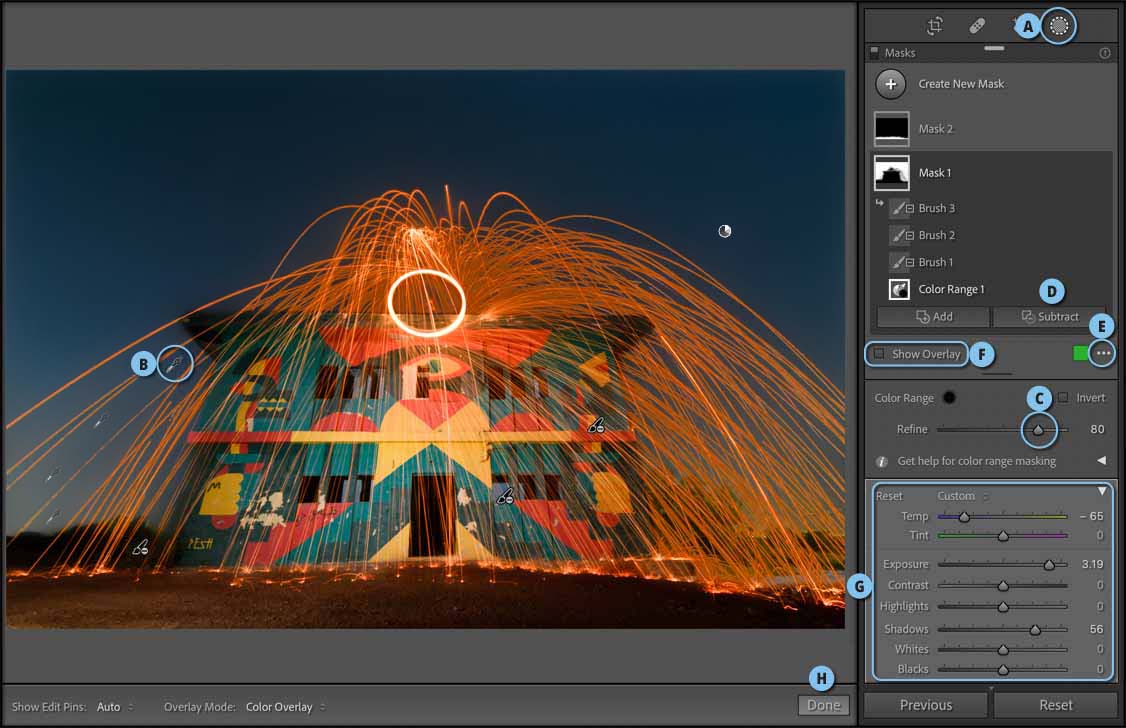Click the Exposure slider handle

pyautogui.click(x=1049, y=565)
